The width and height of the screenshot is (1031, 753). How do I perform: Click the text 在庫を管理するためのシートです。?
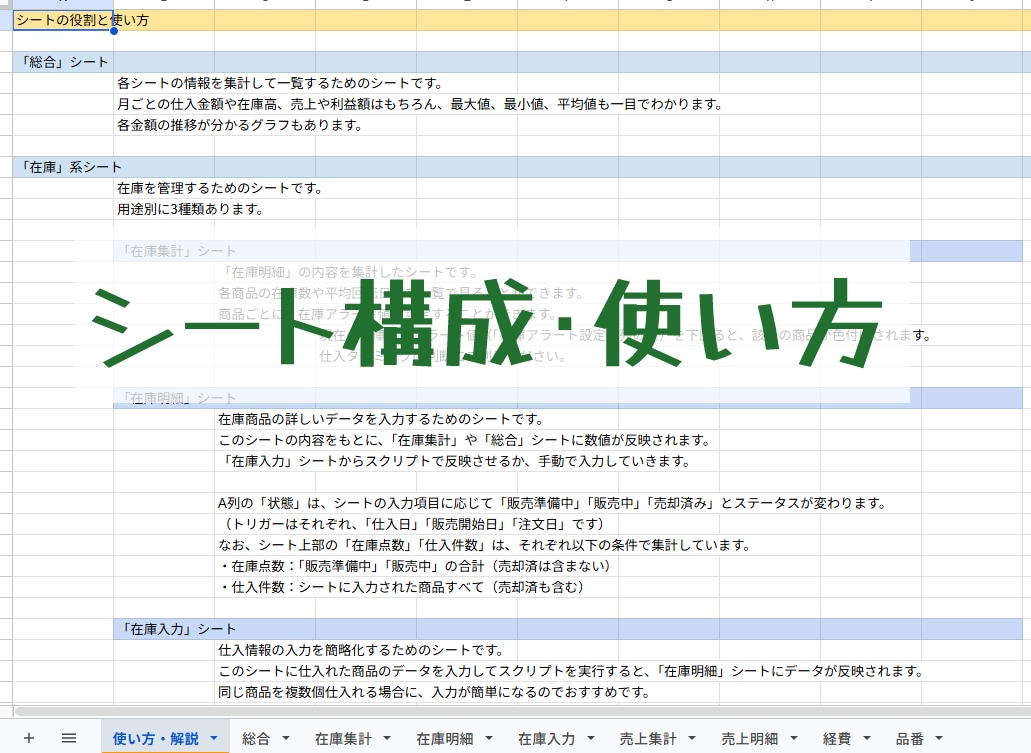tap(220, 188)
